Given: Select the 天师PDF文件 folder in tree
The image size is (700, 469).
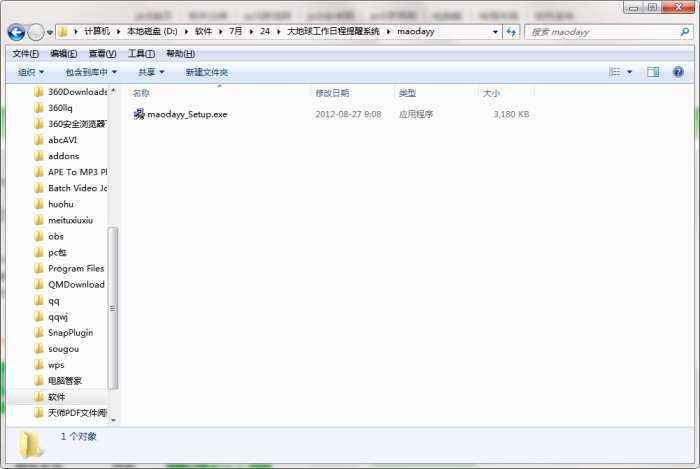Looking at the screenshot, I should click(71, 413).
